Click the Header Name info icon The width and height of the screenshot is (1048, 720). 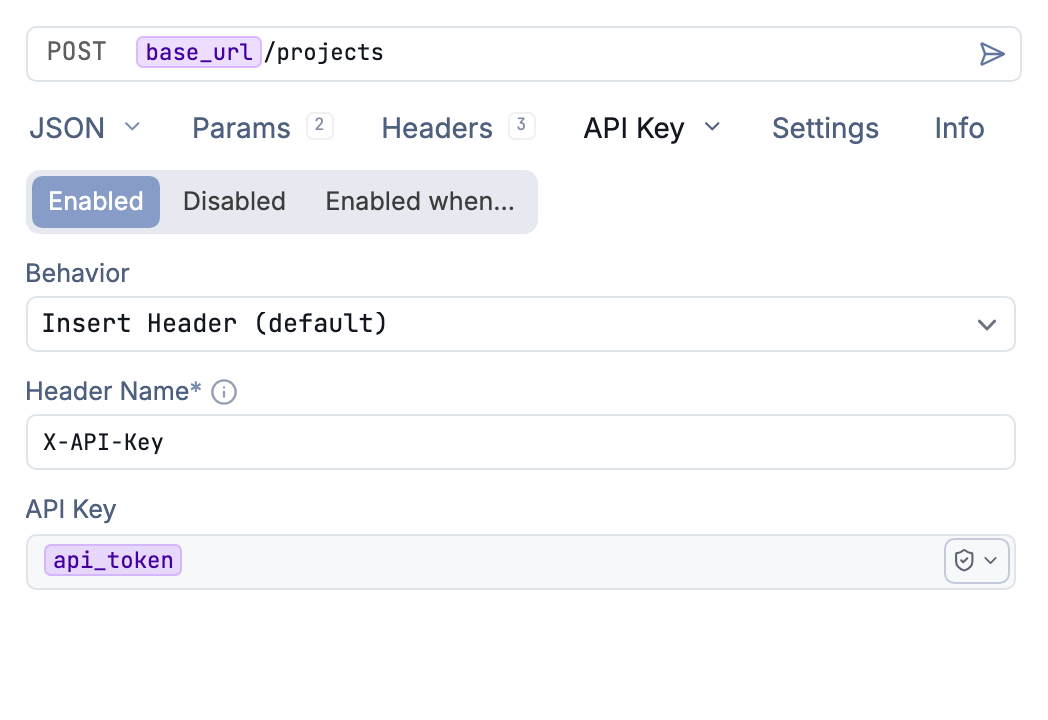pyautogui.click(x=224, y=392)
